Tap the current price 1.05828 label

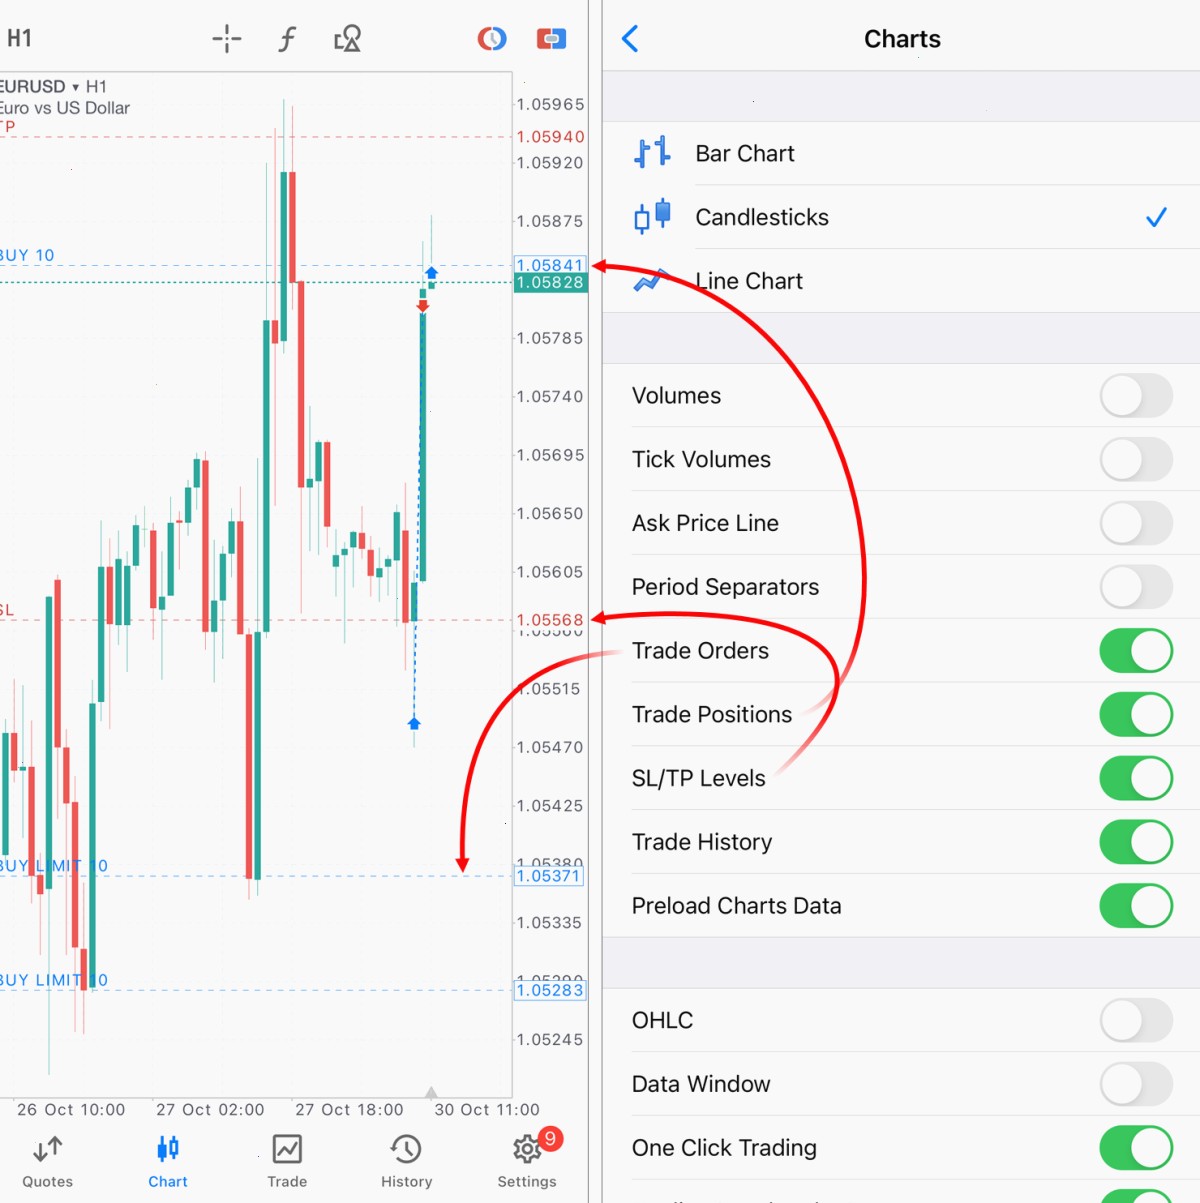pyautogui.click(x=550, y=283)
